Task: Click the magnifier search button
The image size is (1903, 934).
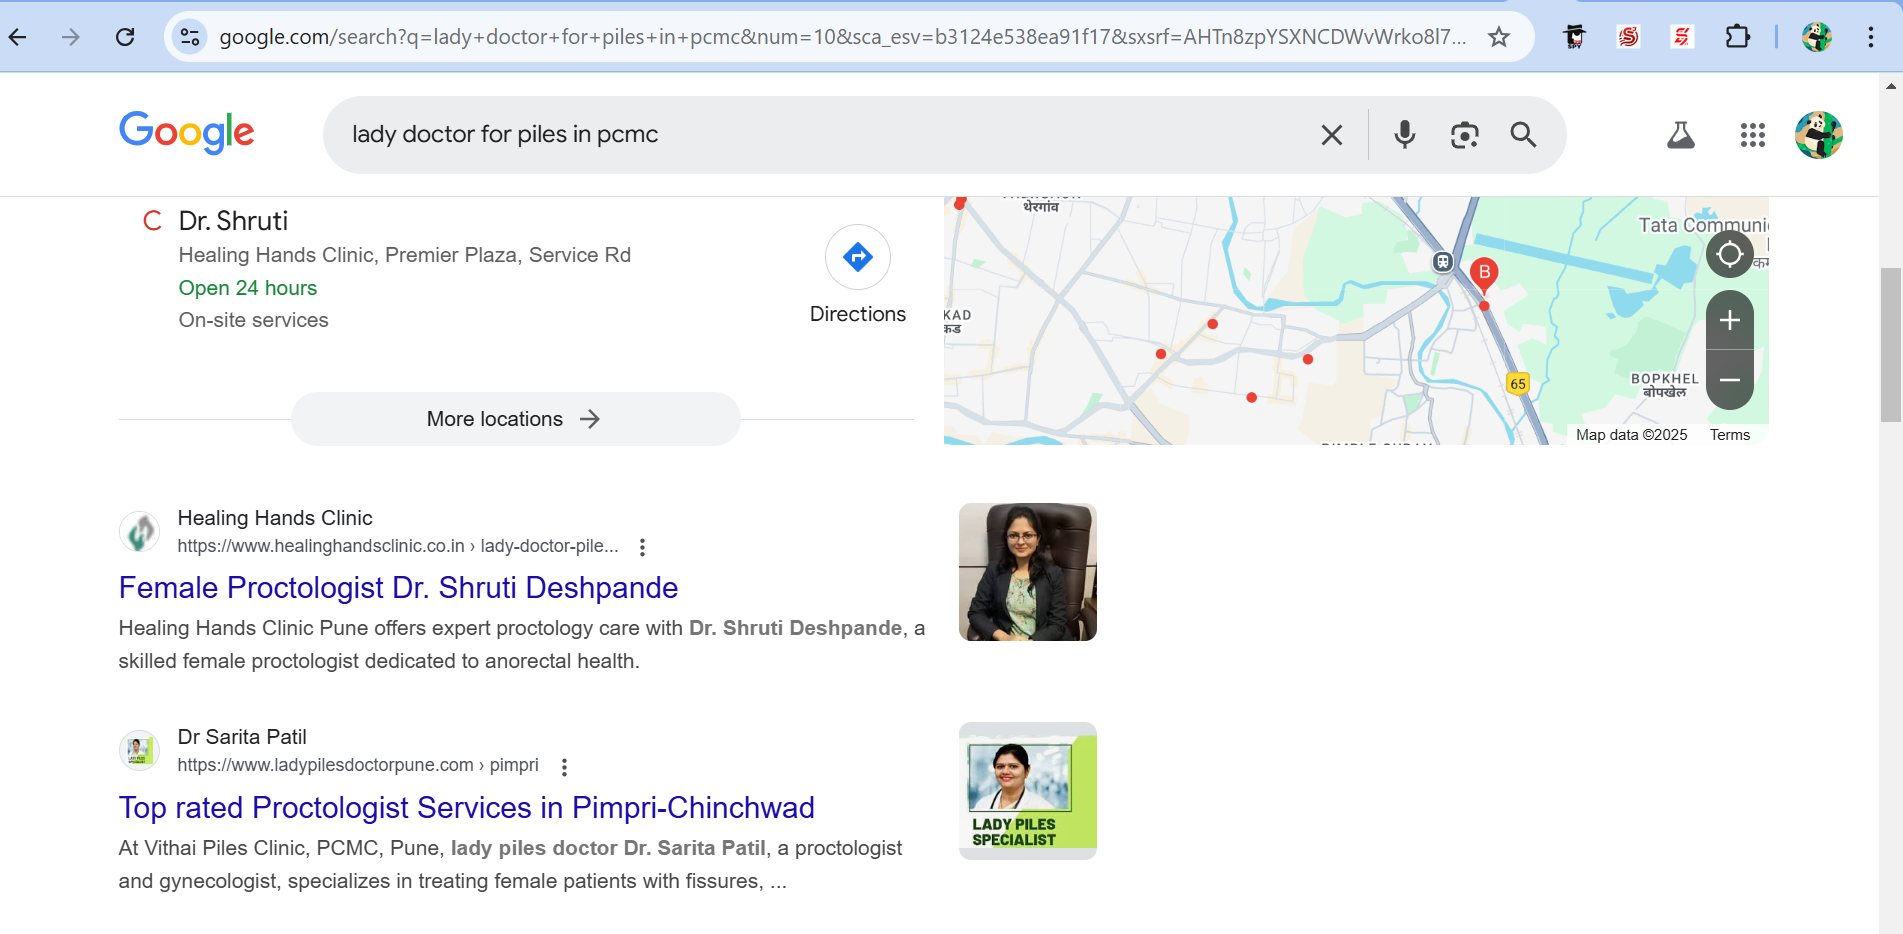Action: pos(1523,135)
